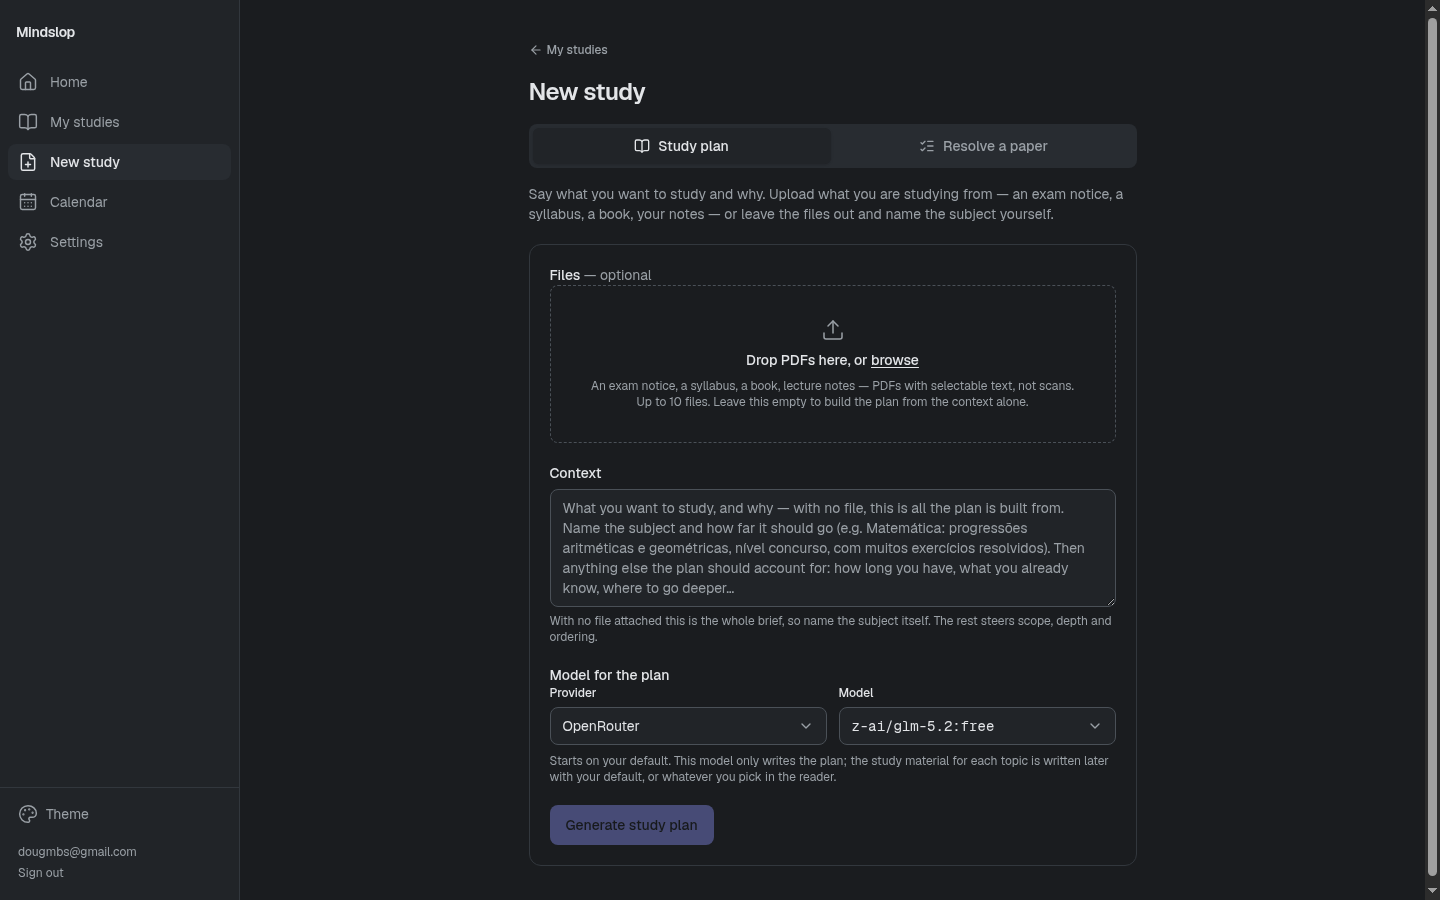This screenshot has height=900, width=1440.
Task: Expand the OpenRouter provider dropdown
Action: [688, 726]
